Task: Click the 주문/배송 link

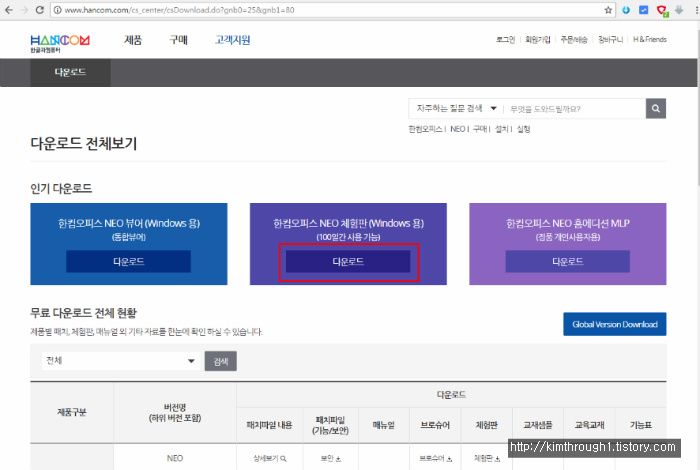Action: [x=574, y=40]
